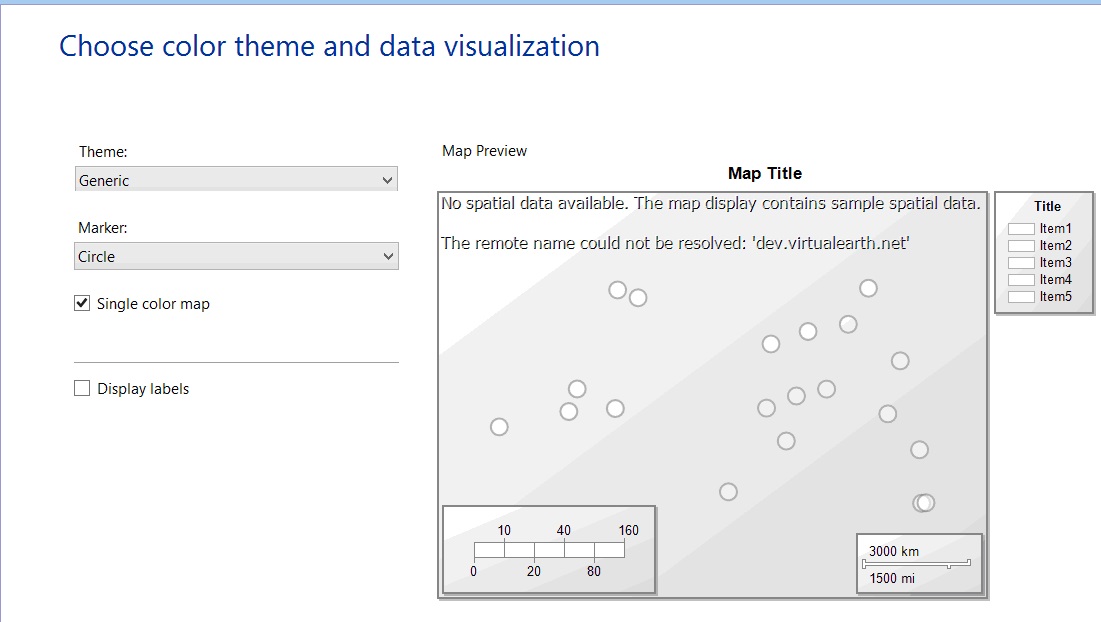Click the leftmost circle marker on map
This screenshot has width=1101, height=622.
[499, 427]
